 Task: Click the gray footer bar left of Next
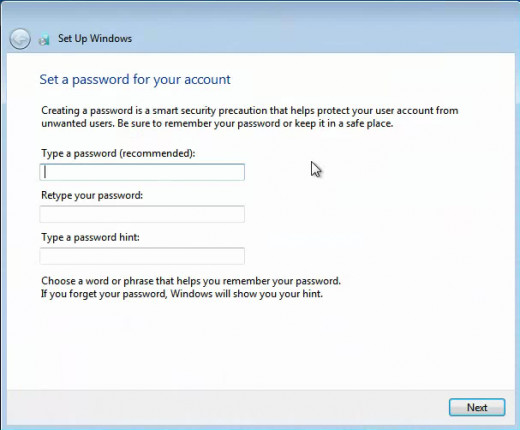pyautogui.click(x=227, y=407)
